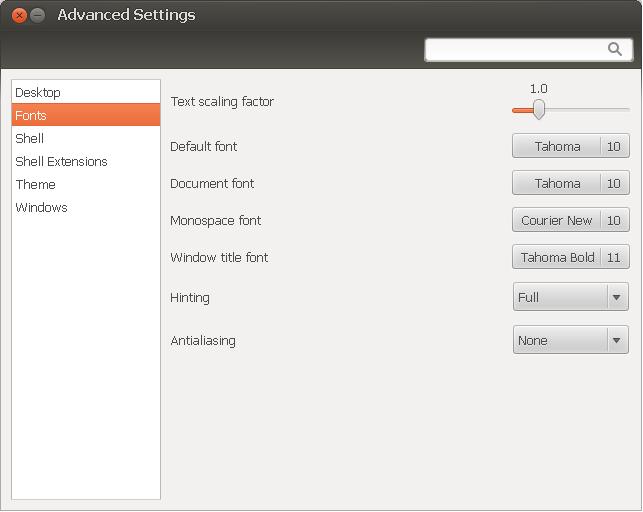
Task: Focus the search input field
Action: coord(529,50)
